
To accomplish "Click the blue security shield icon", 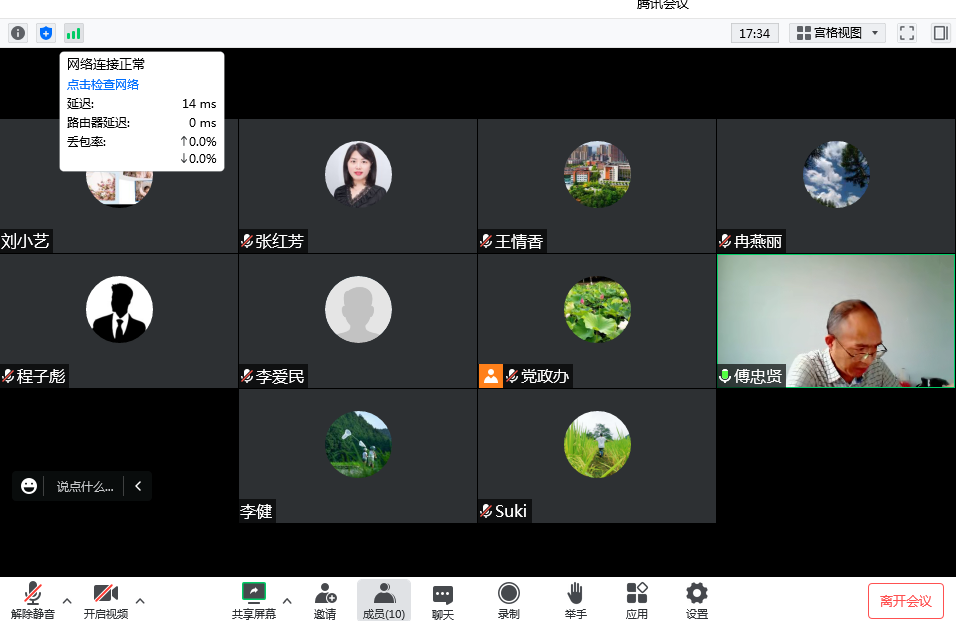I will click(46, 33).
